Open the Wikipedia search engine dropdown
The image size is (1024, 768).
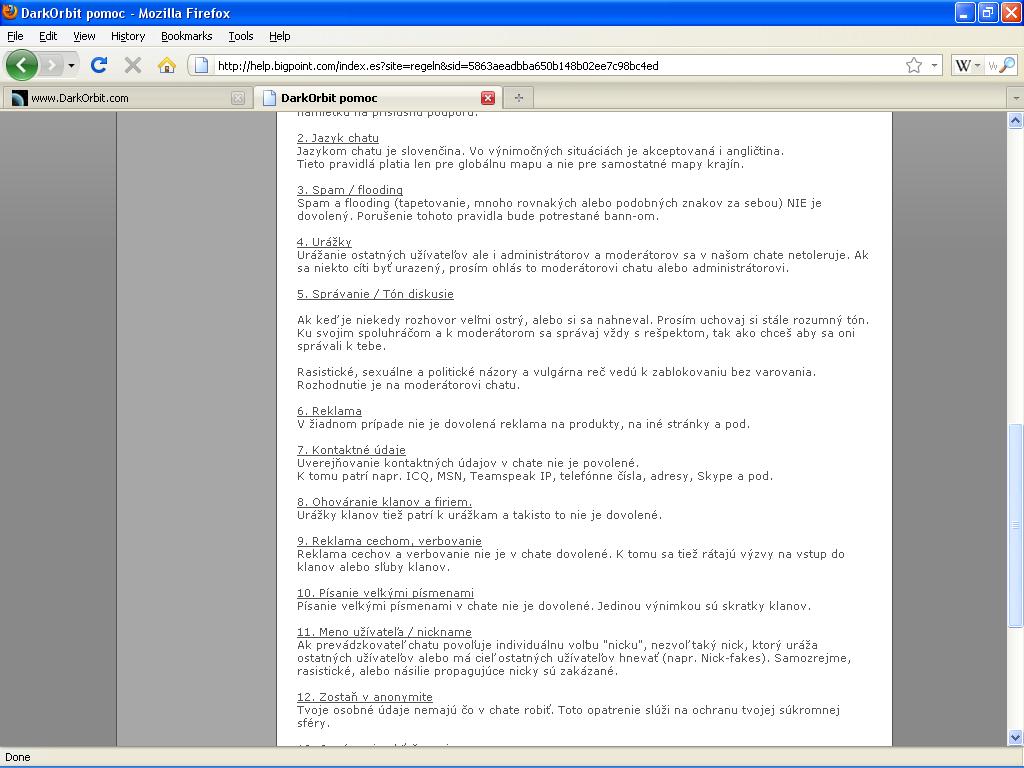(968, 66)
